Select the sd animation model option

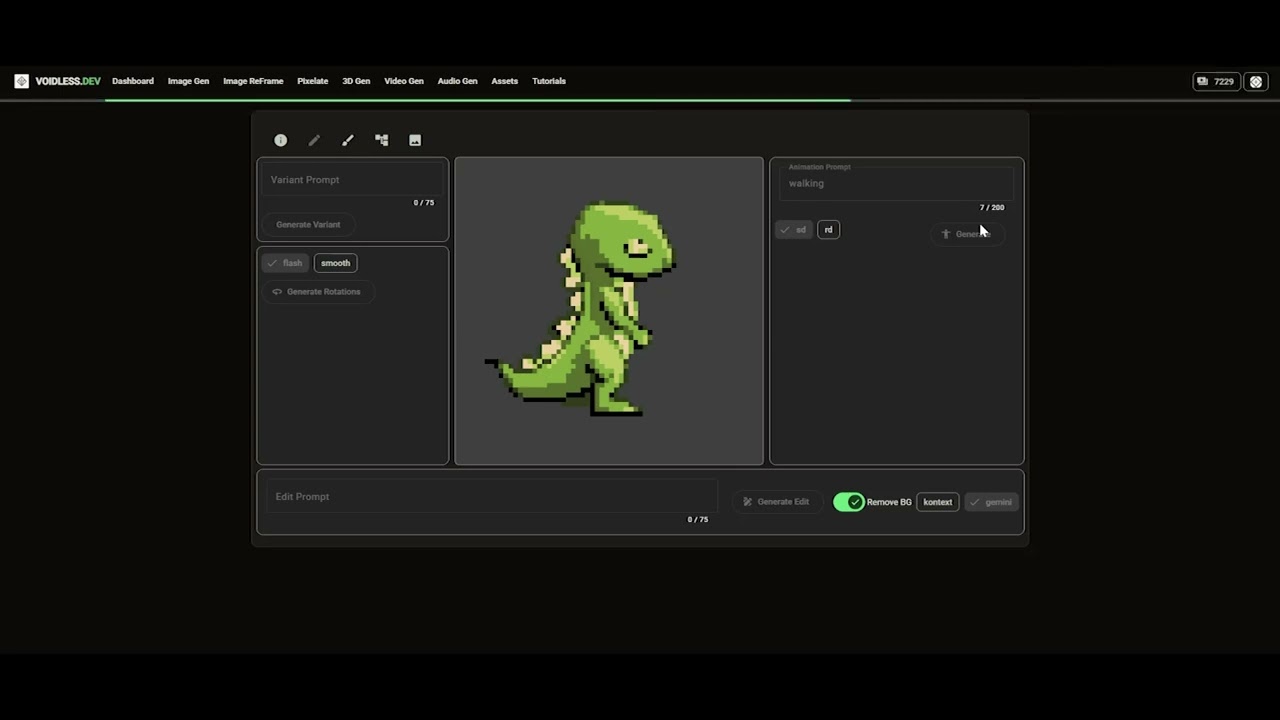[x=794, y=230]
